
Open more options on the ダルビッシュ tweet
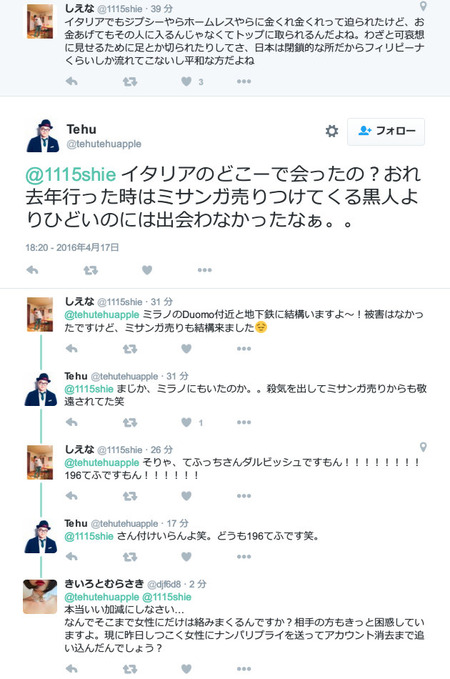[244, 496]
